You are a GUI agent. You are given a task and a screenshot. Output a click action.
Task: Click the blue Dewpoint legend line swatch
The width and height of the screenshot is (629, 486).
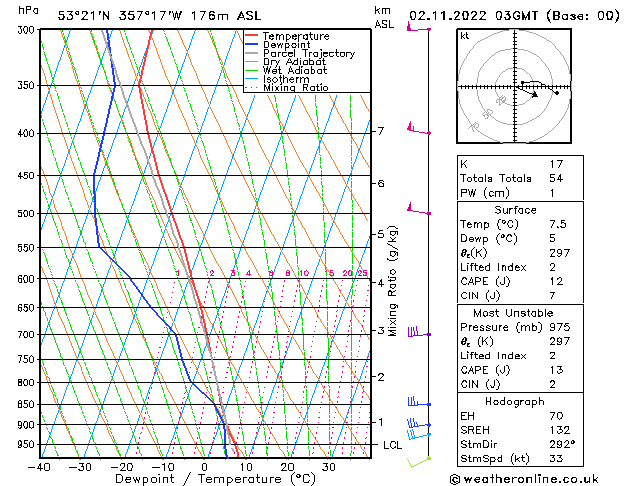pos(252,44)
